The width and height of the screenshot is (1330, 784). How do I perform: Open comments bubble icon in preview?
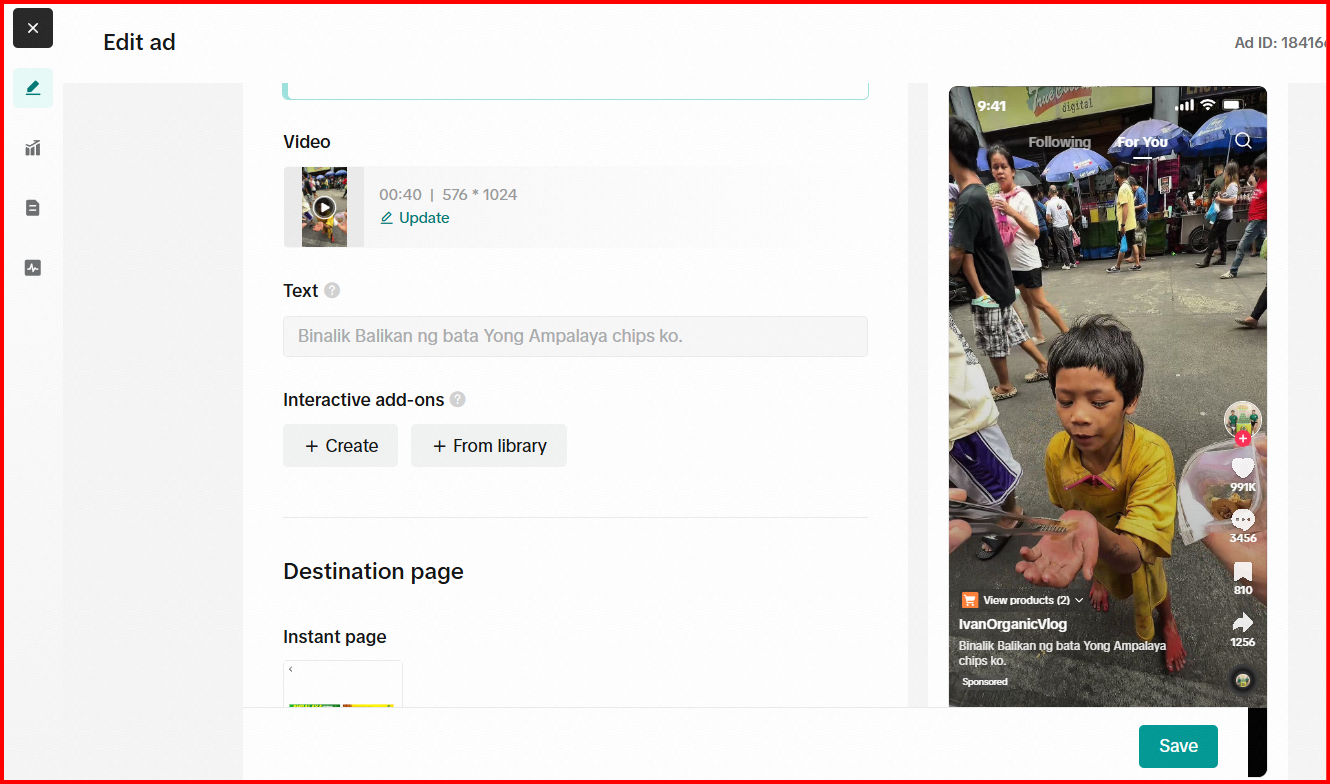[x=1243, y=520]
